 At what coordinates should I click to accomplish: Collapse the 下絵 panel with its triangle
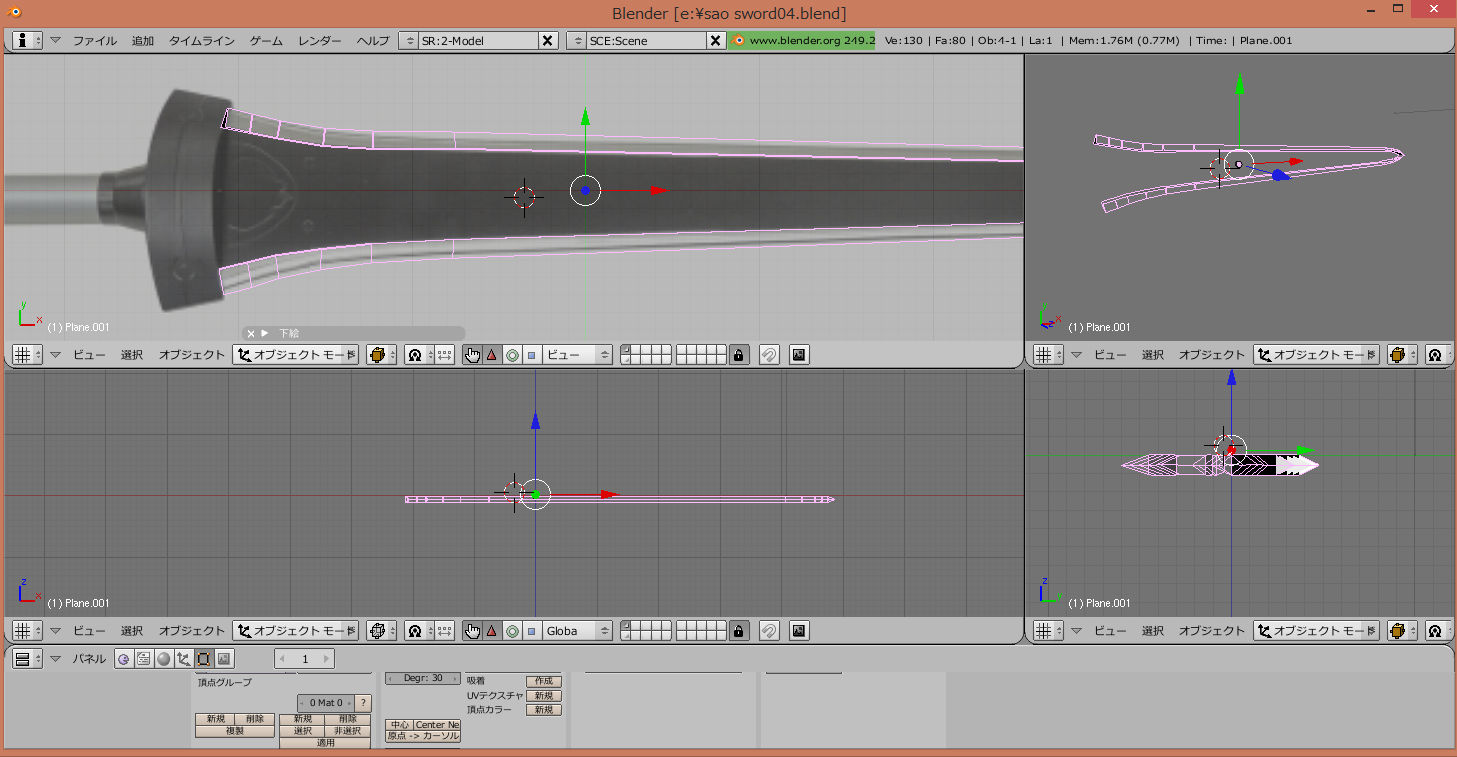(x=265, y=333)
